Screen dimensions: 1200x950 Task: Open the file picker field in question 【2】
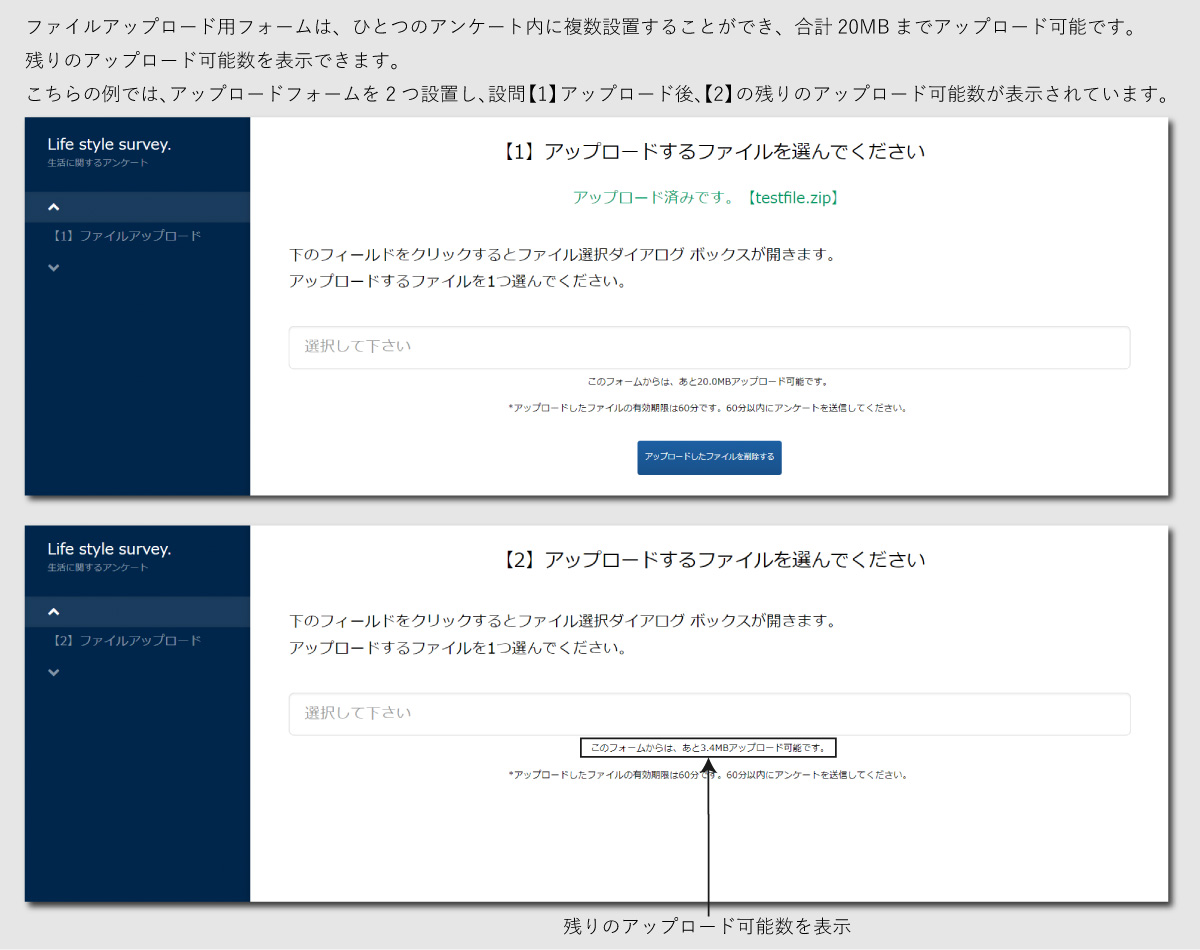coord(709,714)
